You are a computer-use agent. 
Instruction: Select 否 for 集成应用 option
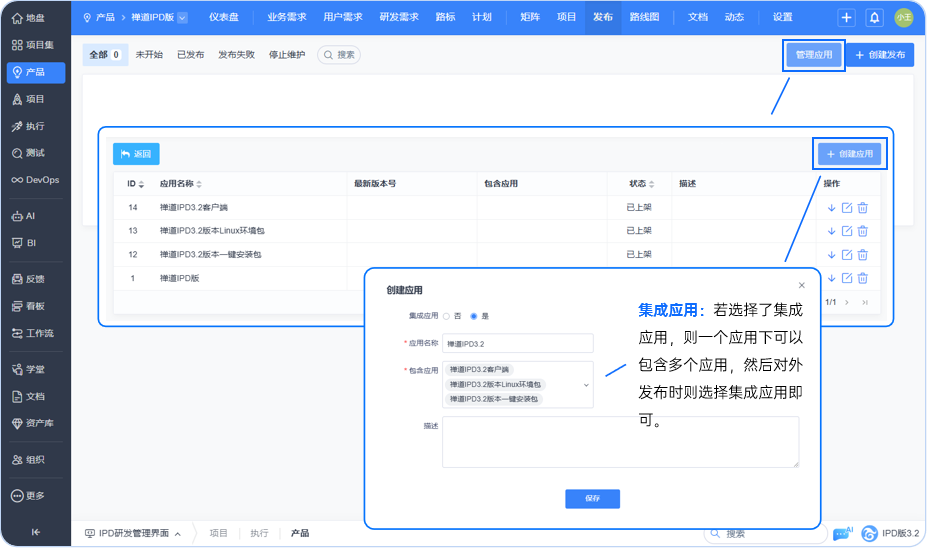click(447, 316)
